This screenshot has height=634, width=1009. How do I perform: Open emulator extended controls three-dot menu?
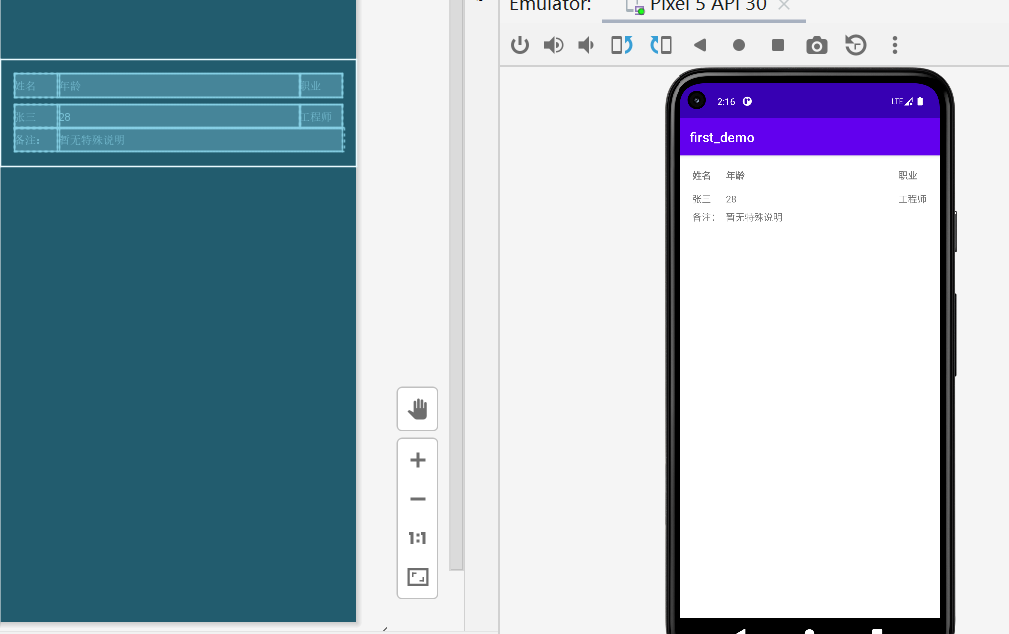894,45
